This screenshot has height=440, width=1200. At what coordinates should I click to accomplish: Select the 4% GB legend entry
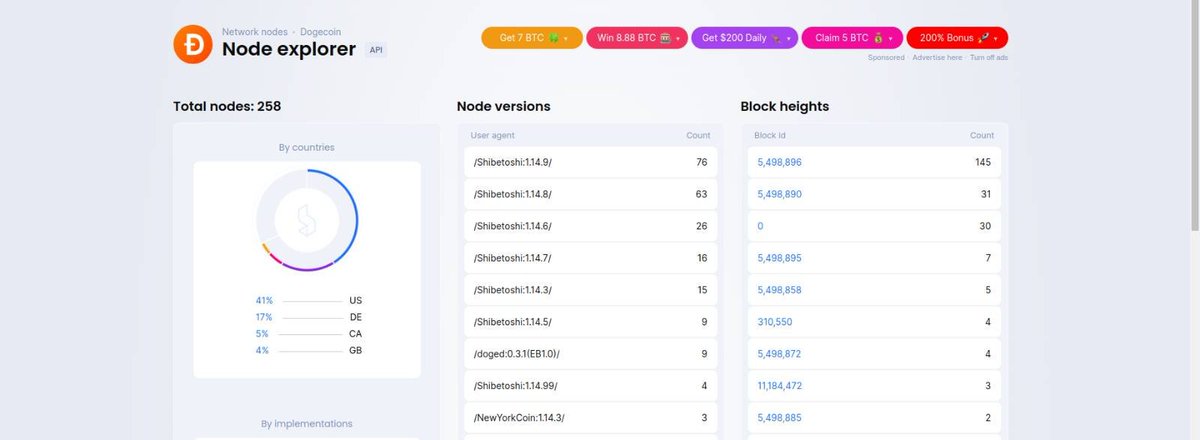coord(308,350)
